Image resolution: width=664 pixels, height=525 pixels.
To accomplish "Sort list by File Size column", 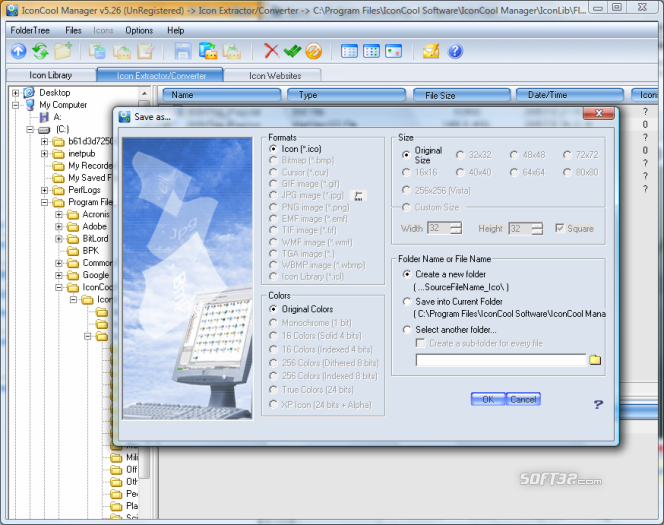I will (x=461, y=95).
